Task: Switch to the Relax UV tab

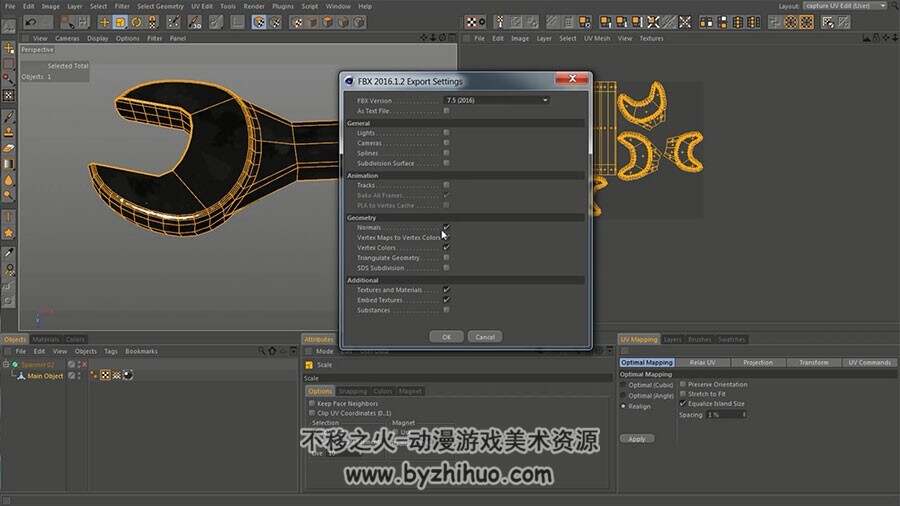Action: [703, 363]
